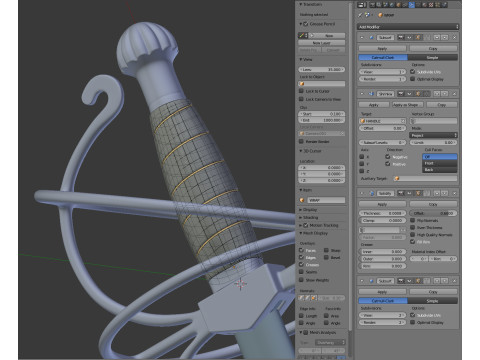Collapse the View panel

301,59
